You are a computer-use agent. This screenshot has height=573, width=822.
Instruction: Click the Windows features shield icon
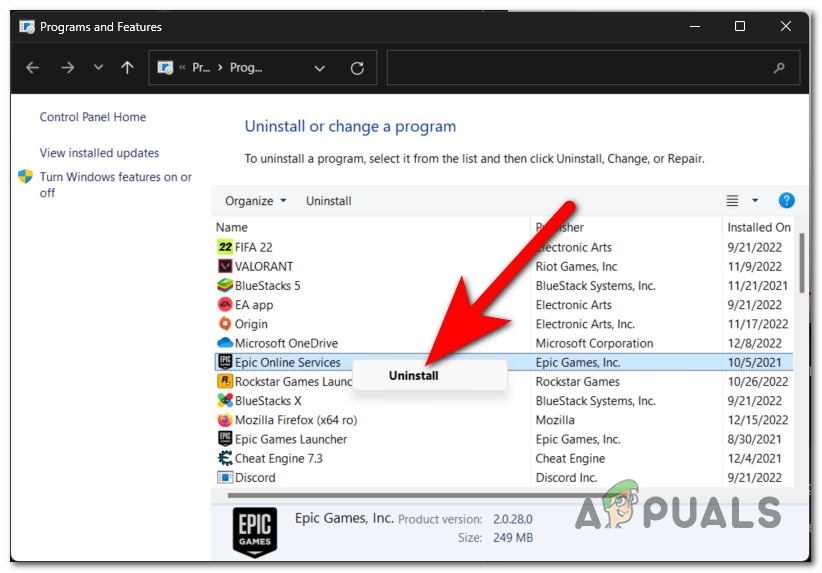click(x=25, y=176)
